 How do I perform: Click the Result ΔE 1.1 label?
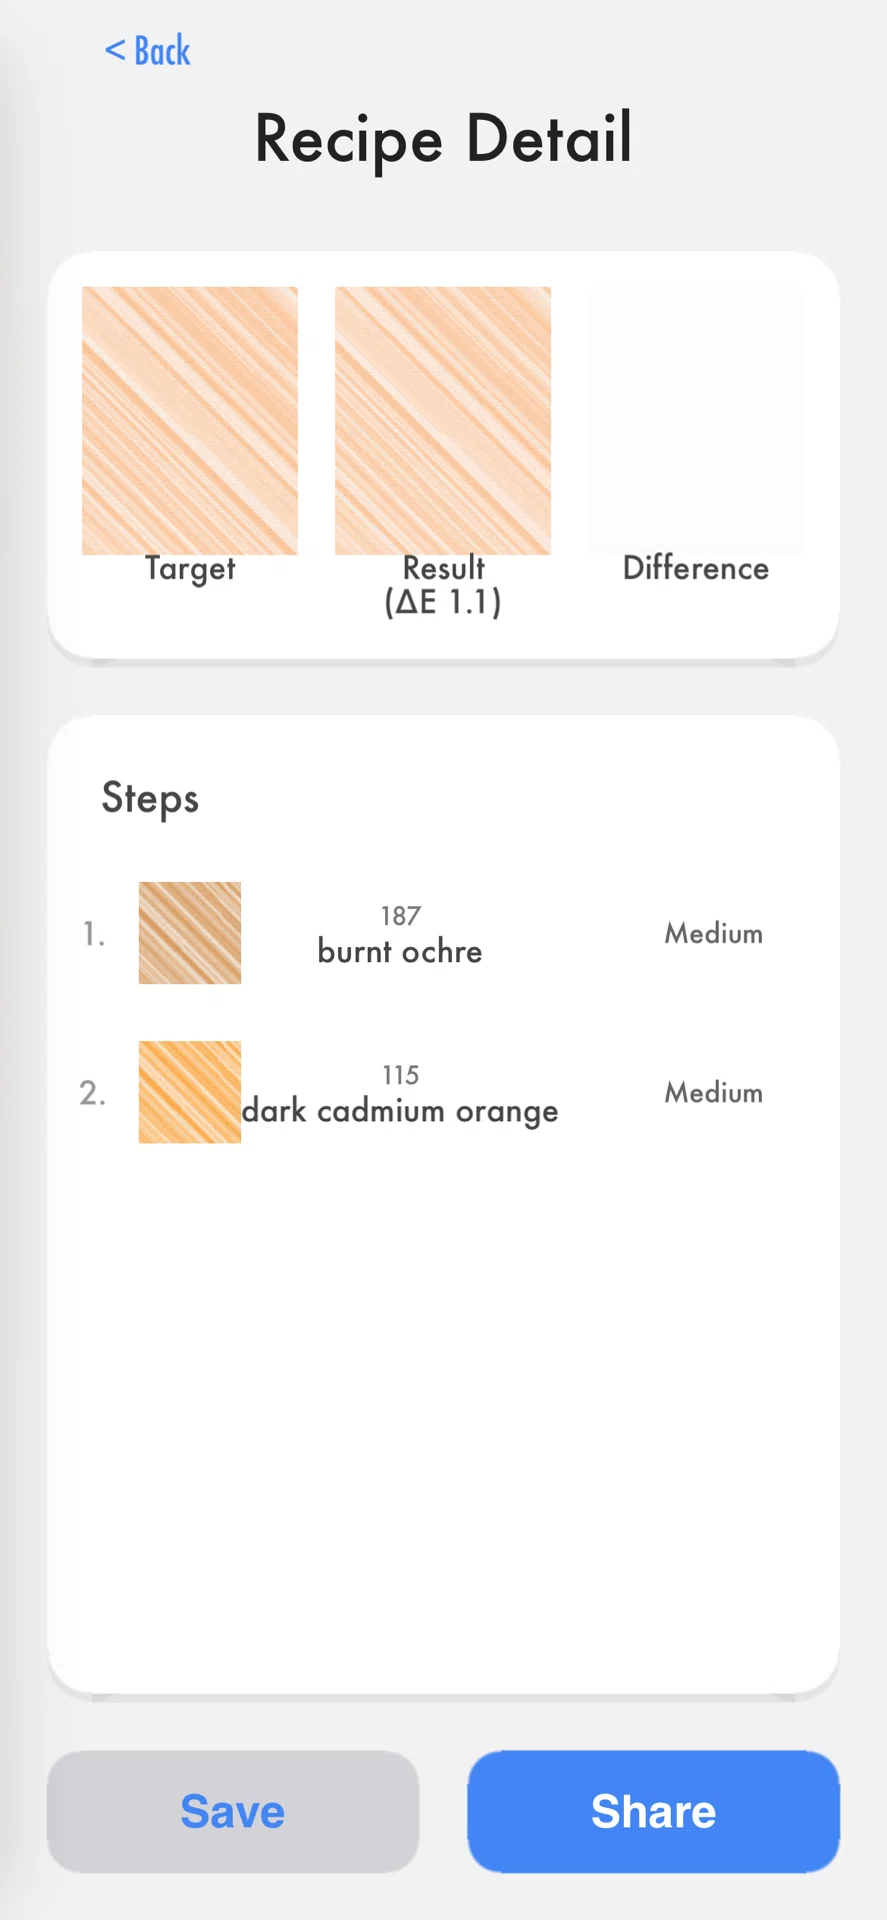point(443,585)
